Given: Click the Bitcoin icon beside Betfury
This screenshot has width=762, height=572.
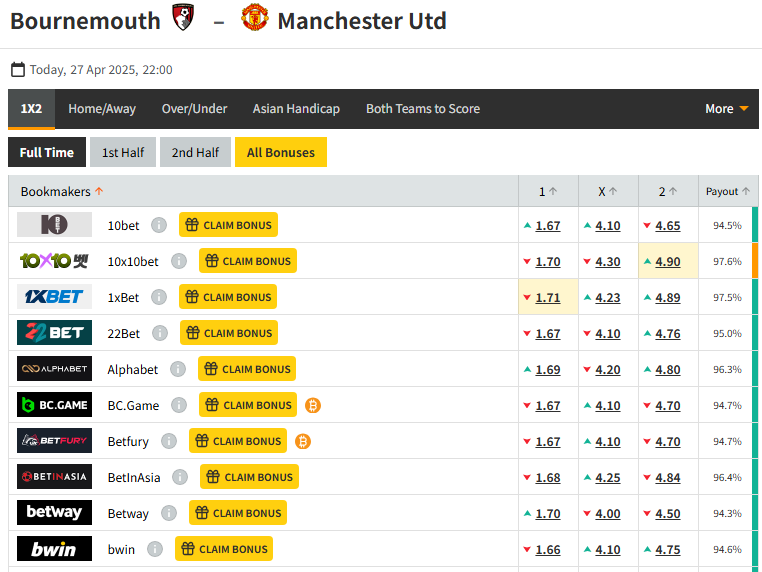Looking at the screenshot, I should [303, 441].
